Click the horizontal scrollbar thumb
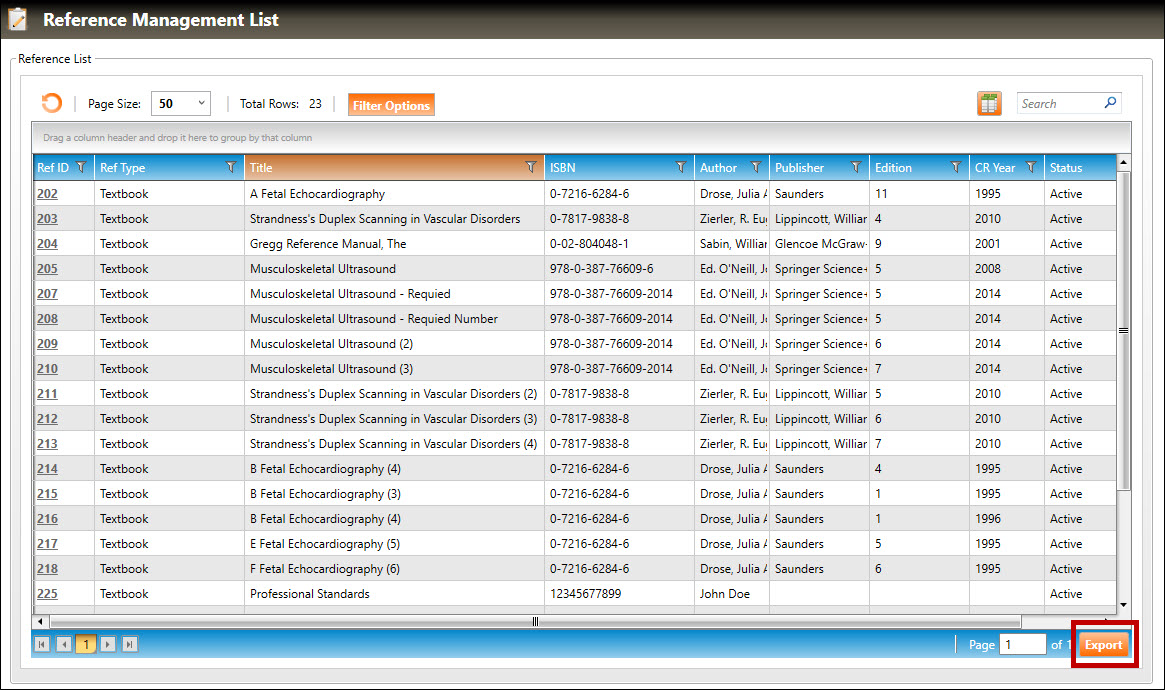 [535, 621]
